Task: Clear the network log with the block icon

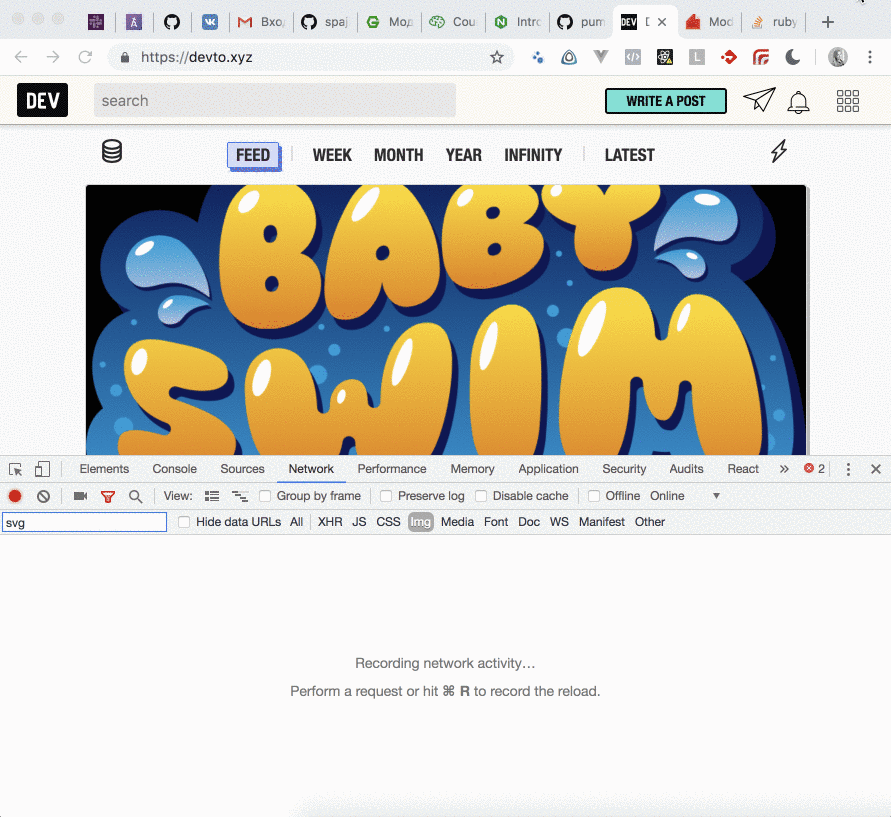Action: pos(43,496)
